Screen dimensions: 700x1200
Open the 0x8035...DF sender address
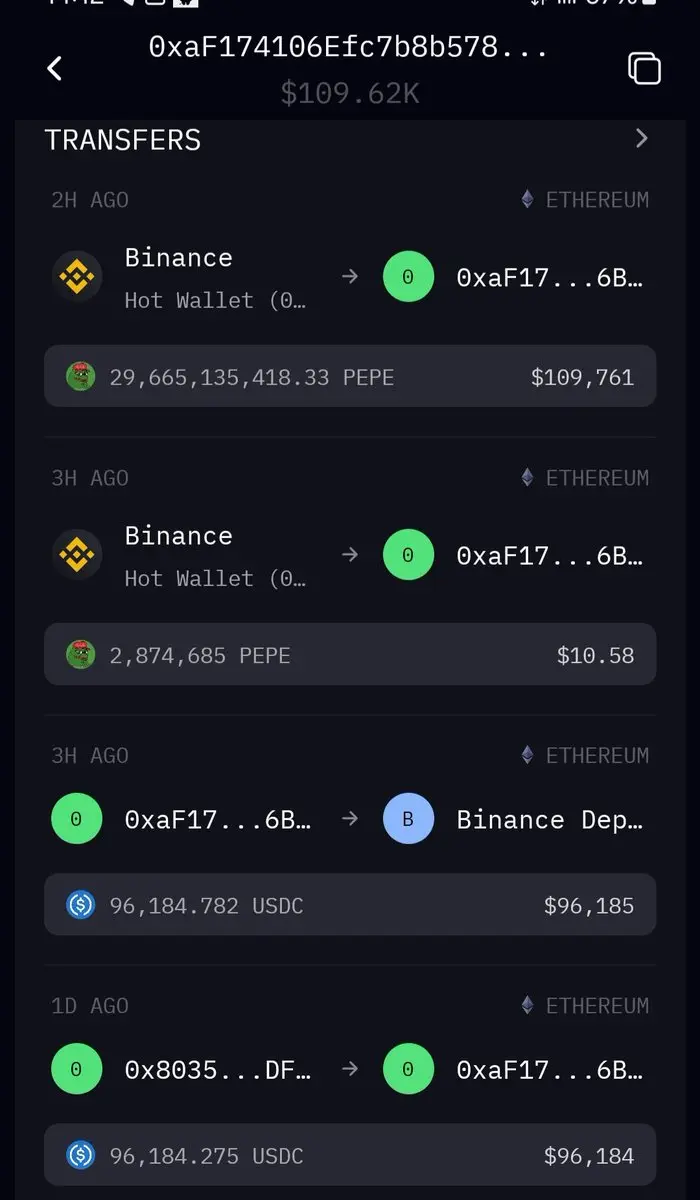pyautogui.click(x=217, y=1069)
